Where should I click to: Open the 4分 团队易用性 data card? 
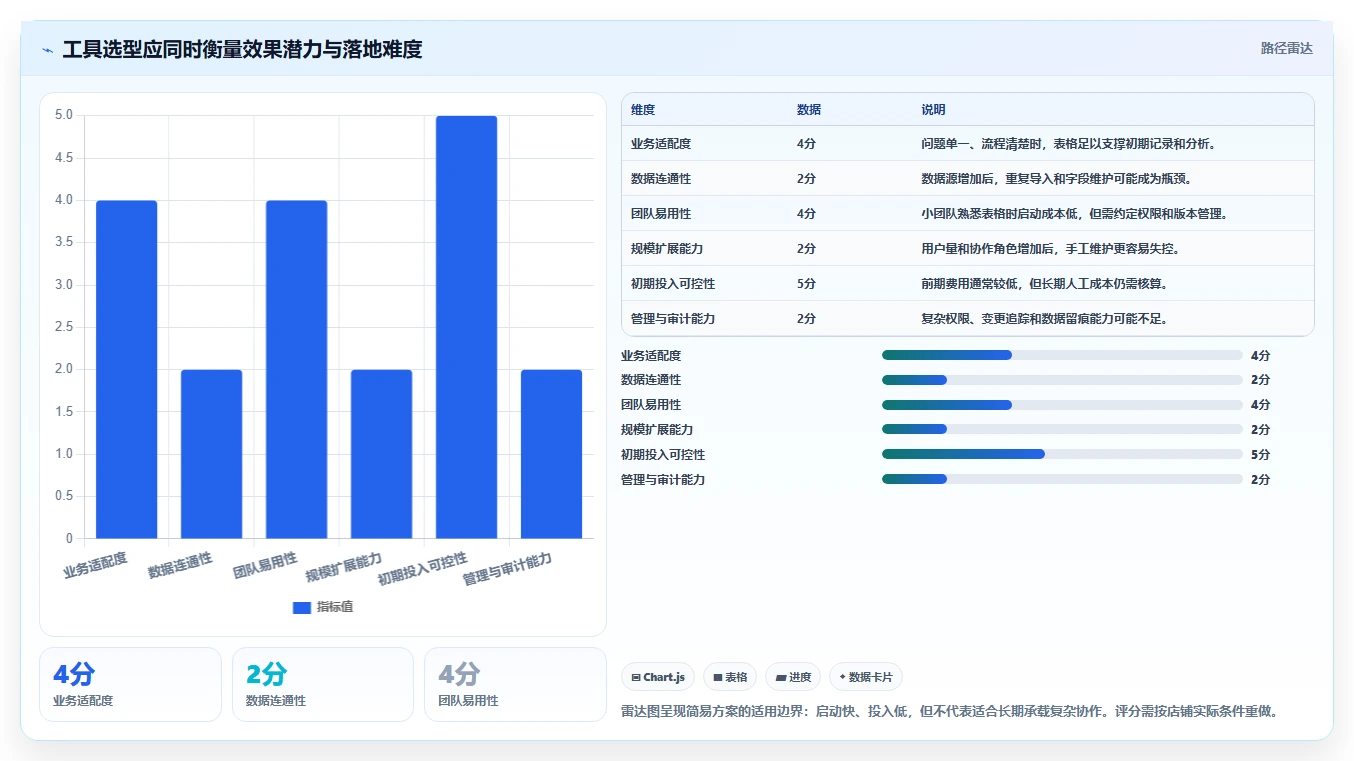pyautogui.click(x=515, y=684)
